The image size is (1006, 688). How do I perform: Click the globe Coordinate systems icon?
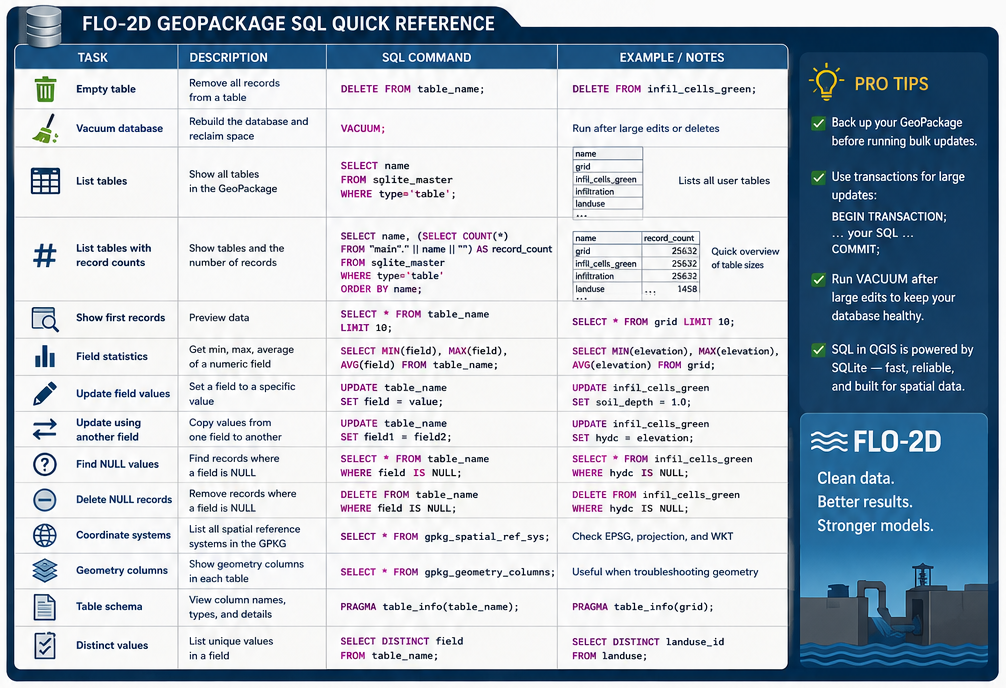coord(45,535)
